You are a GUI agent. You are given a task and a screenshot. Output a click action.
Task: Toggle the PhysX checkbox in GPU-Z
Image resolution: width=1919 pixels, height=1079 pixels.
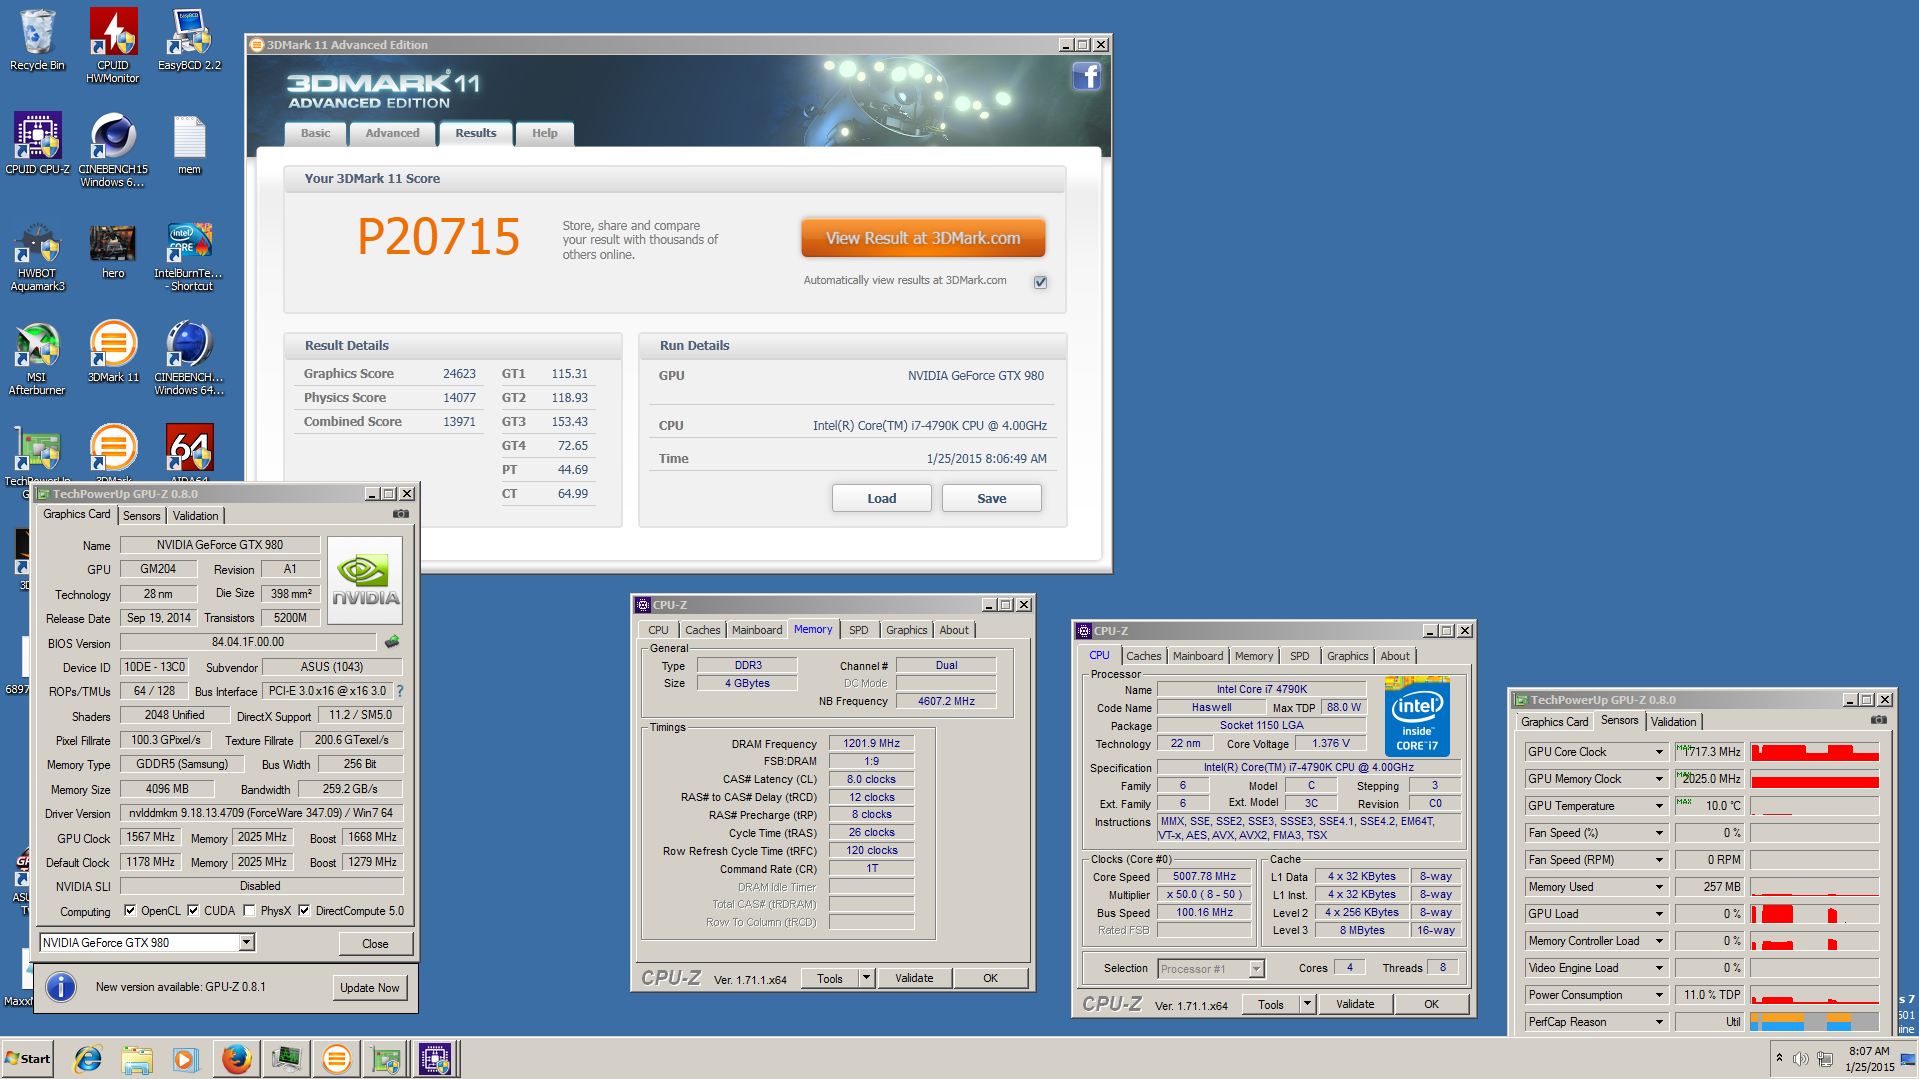(249, 911)
